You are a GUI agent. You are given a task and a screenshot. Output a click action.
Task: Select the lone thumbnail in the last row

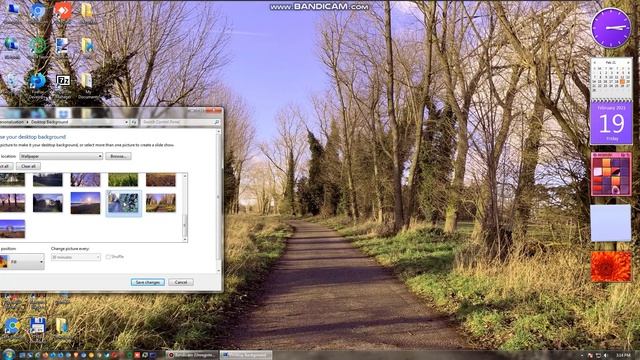tap(12, 229)
